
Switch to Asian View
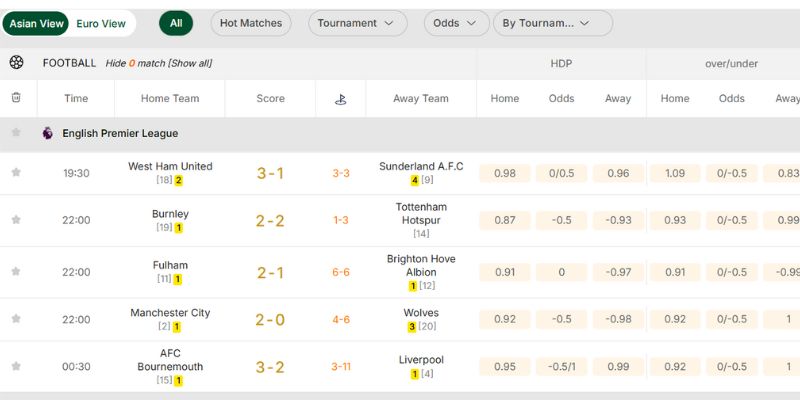[37, 23]
